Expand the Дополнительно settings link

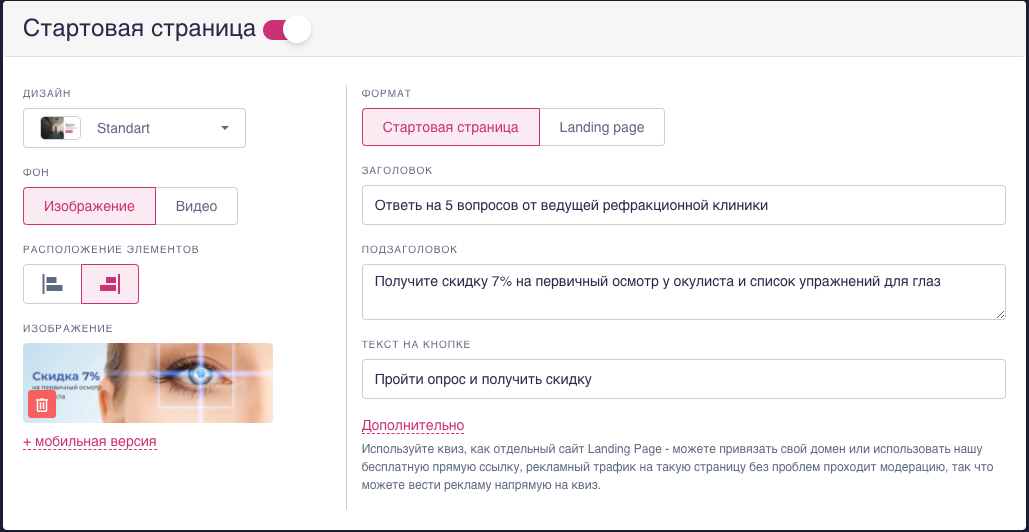click(x=412, y=426)
